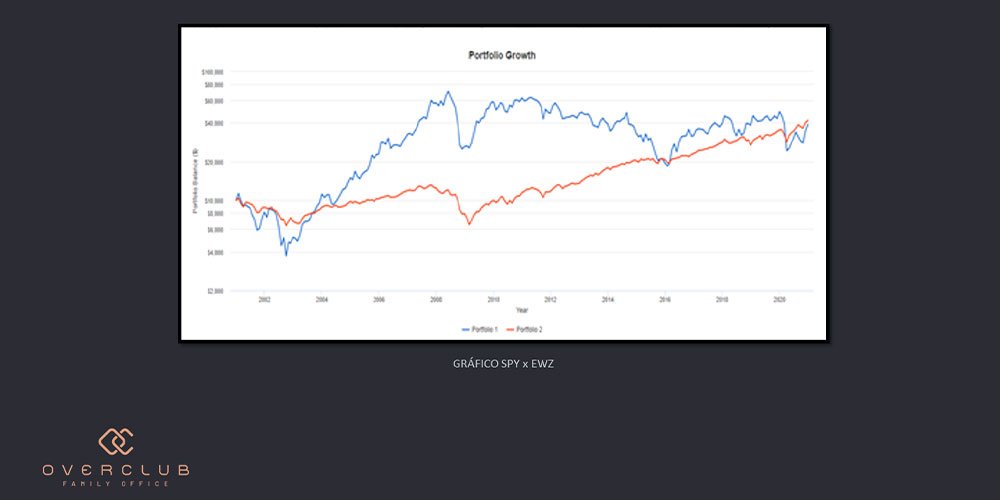Click the Portfolio Balance ($) y-axis title

click(196, 181)
